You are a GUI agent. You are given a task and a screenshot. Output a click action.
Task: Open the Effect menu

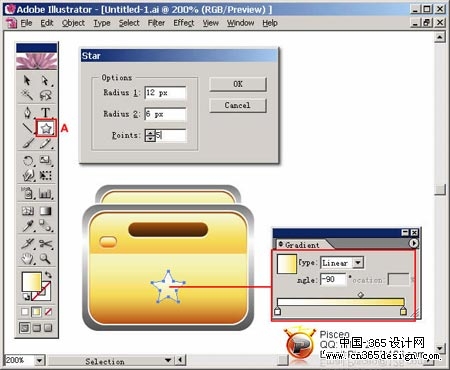coord(184,23)
